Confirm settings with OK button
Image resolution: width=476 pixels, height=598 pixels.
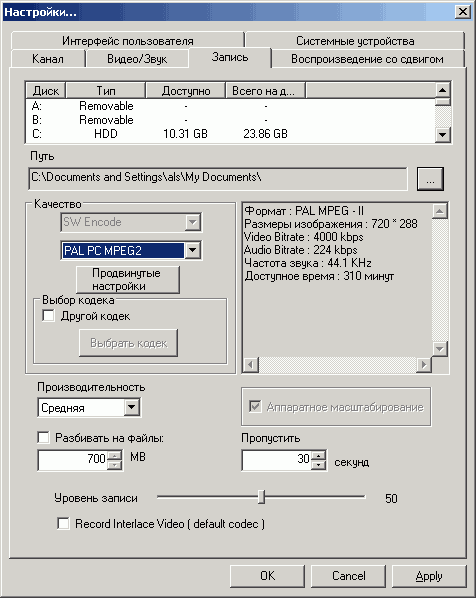point(267,576)
